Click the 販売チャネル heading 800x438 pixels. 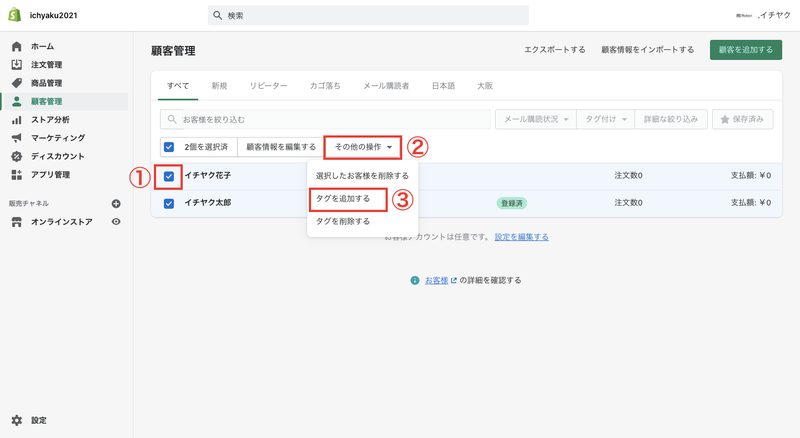(x=29, y=203)
